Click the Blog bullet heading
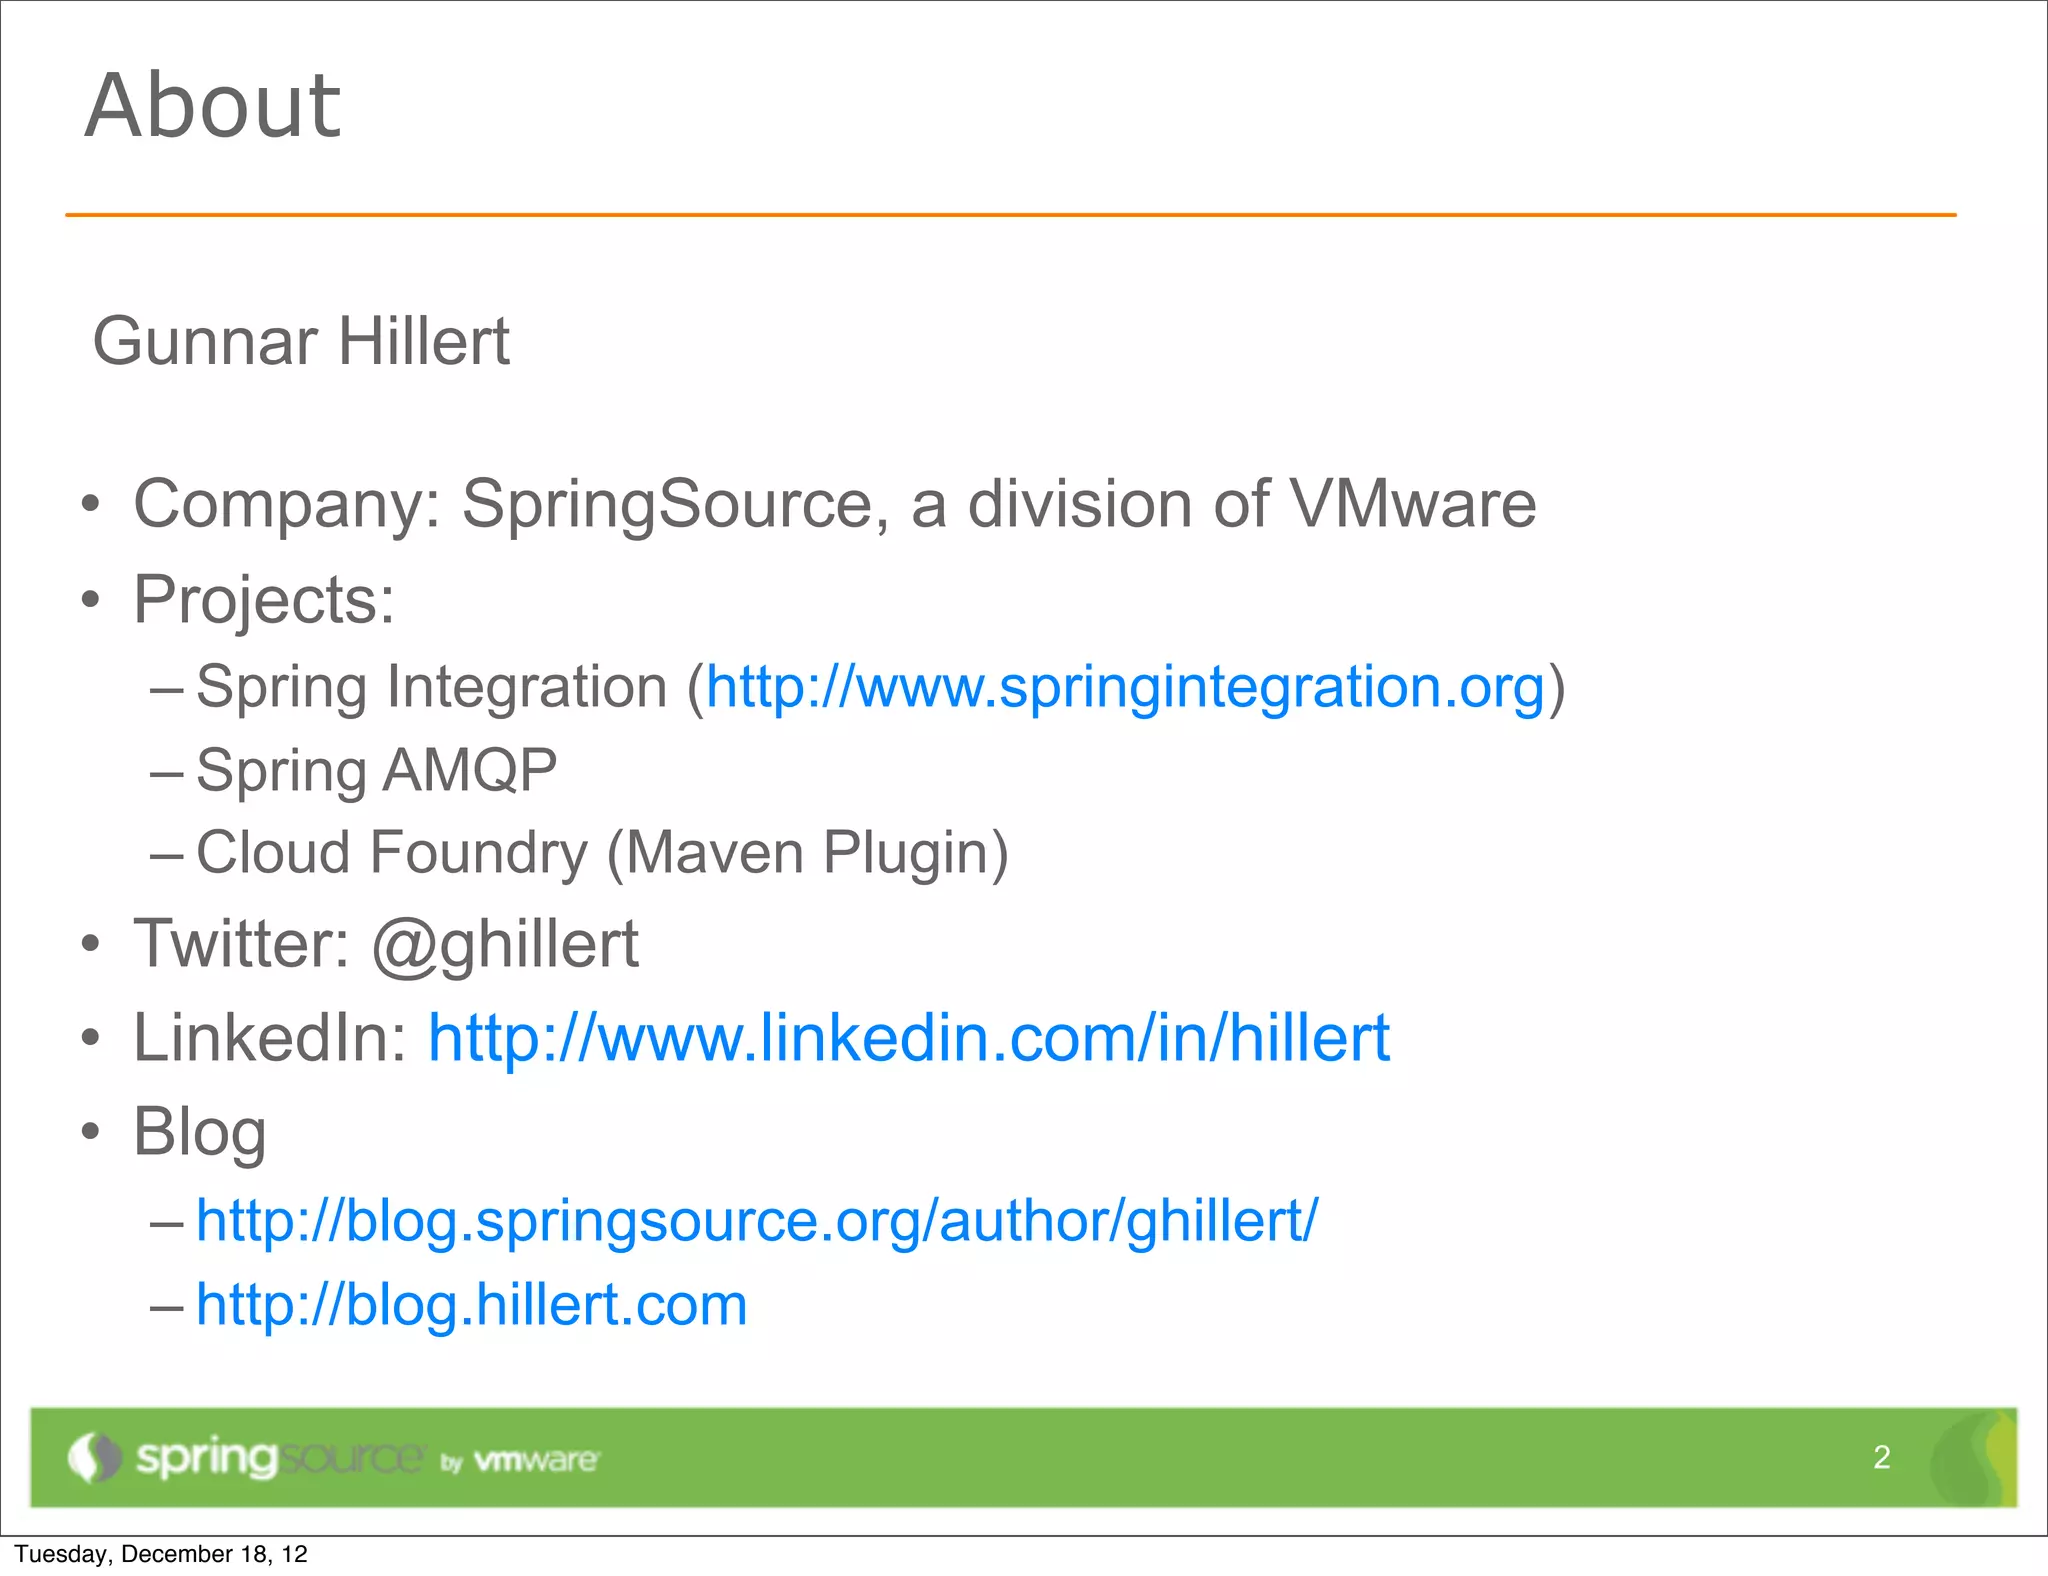Screen dimensions: 2048x1576 tap(200, 1132)
